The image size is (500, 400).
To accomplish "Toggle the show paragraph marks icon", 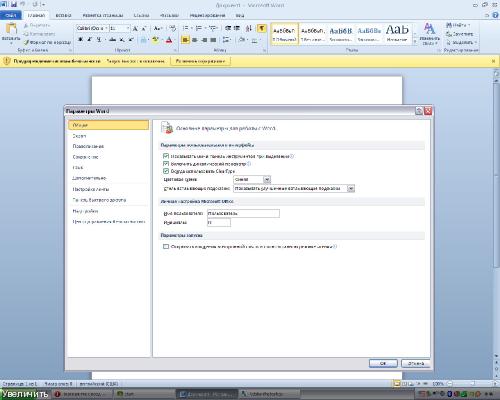I will 262,29.
